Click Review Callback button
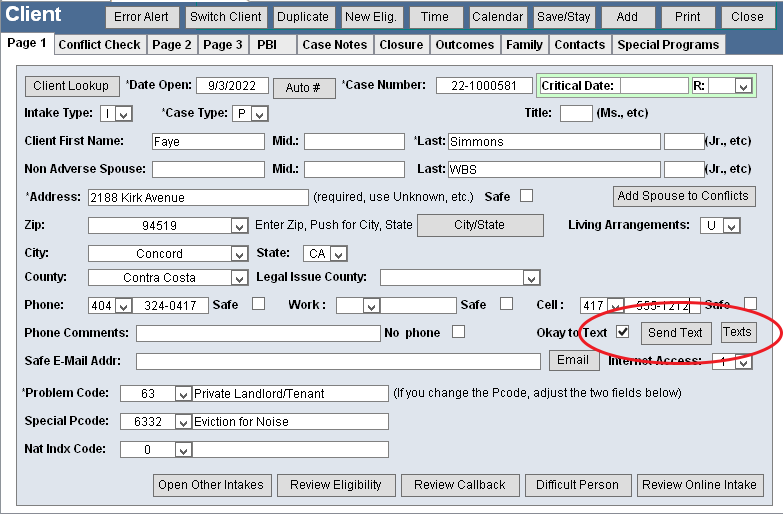The height and width of the screenshot is (514, 783). (460, 485)
